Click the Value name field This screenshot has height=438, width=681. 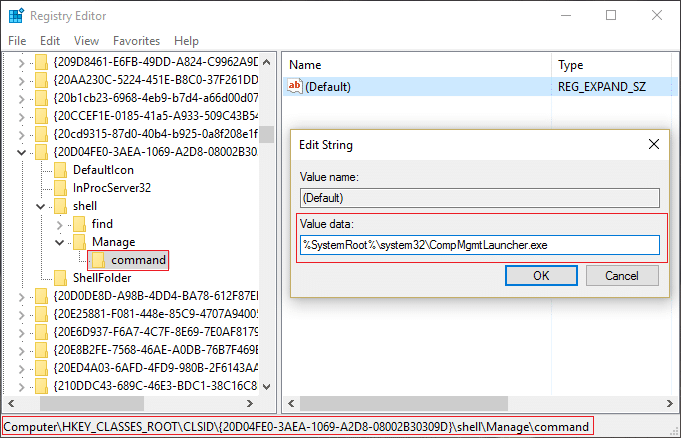(480, 198)
